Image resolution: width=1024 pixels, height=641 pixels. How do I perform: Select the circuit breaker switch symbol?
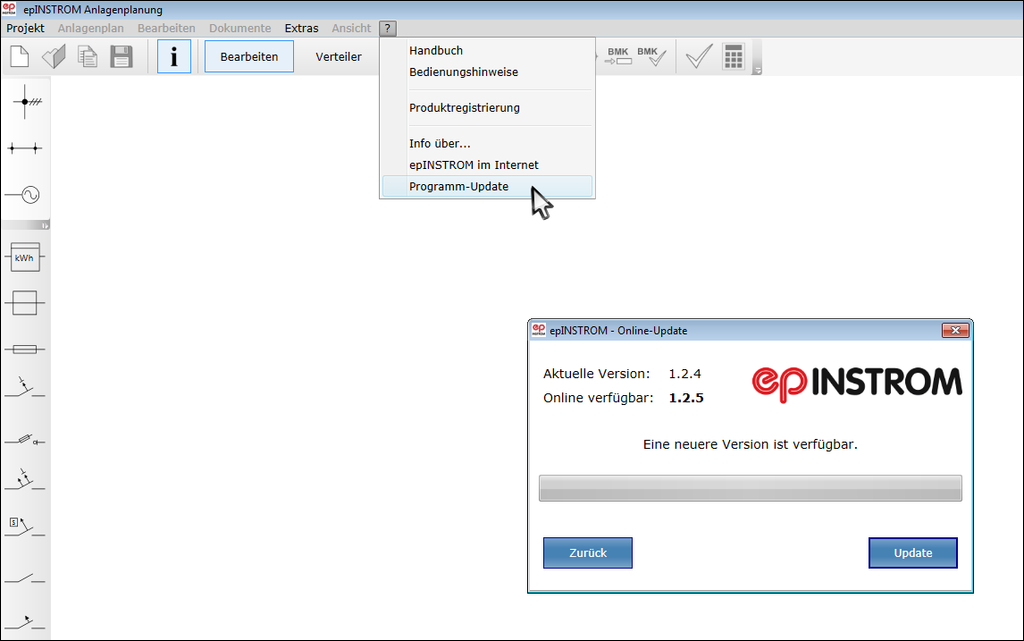click(x=25, y=388)
